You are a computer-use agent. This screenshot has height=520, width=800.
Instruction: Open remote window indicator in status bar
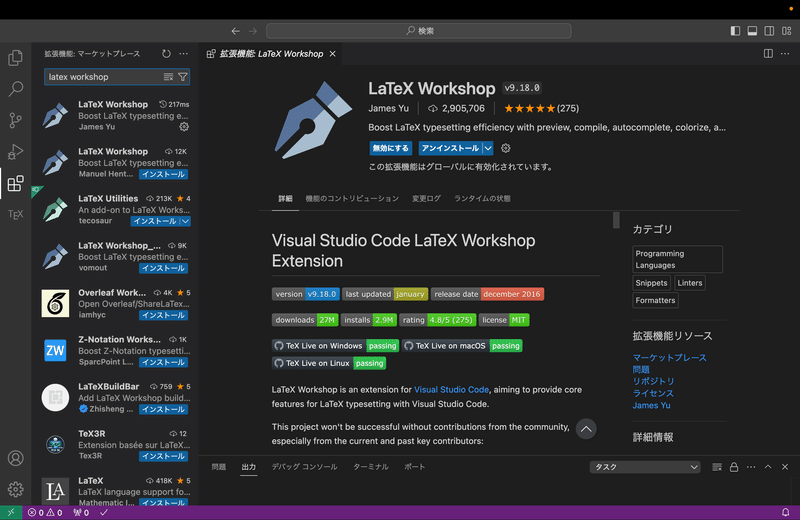point(11,512)
